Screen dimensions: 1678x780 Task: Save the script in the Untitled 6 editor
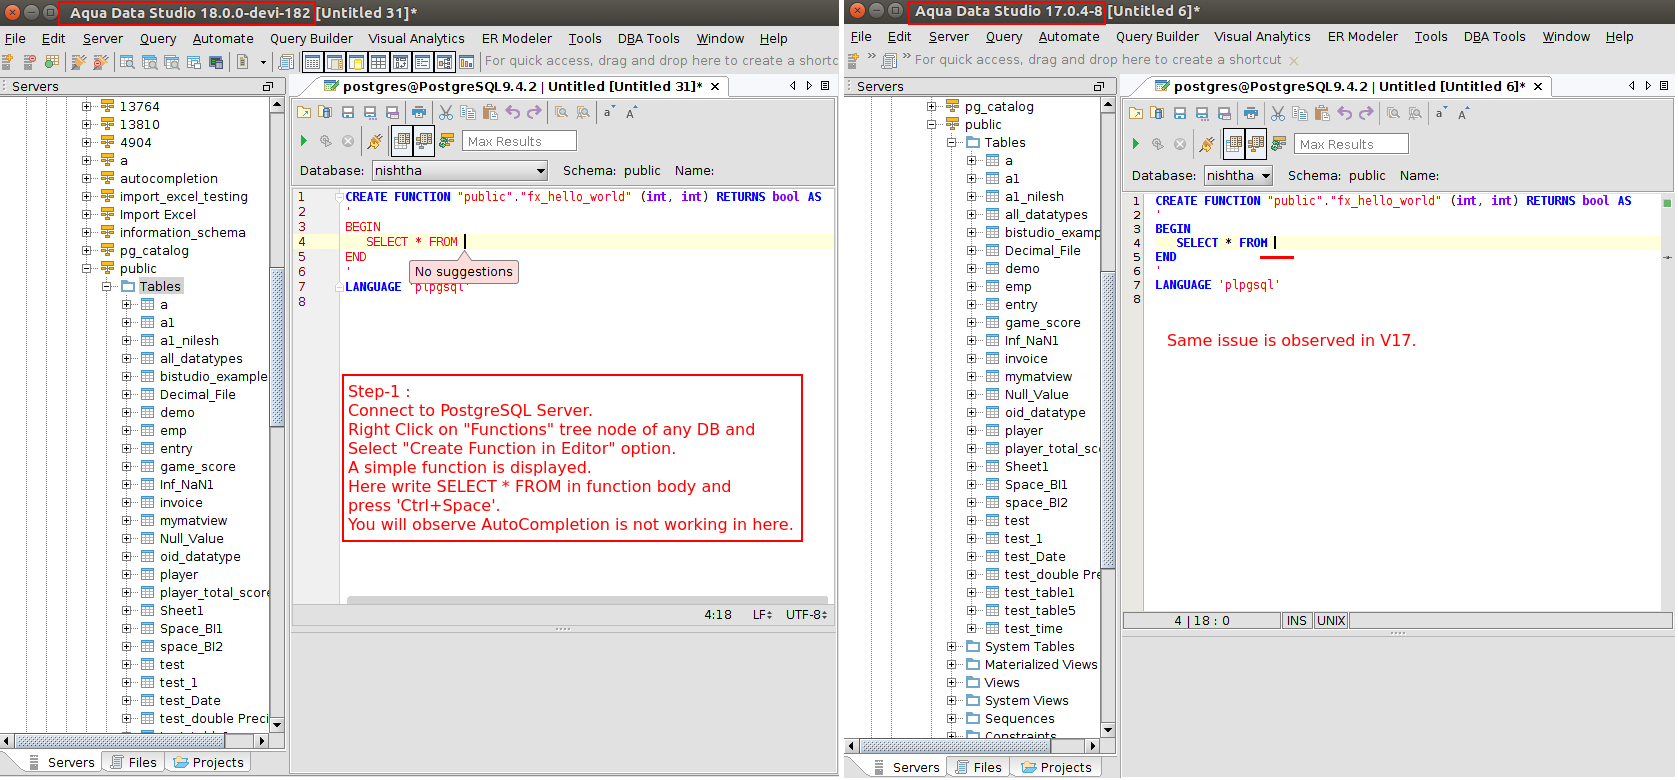[1180, 114]
